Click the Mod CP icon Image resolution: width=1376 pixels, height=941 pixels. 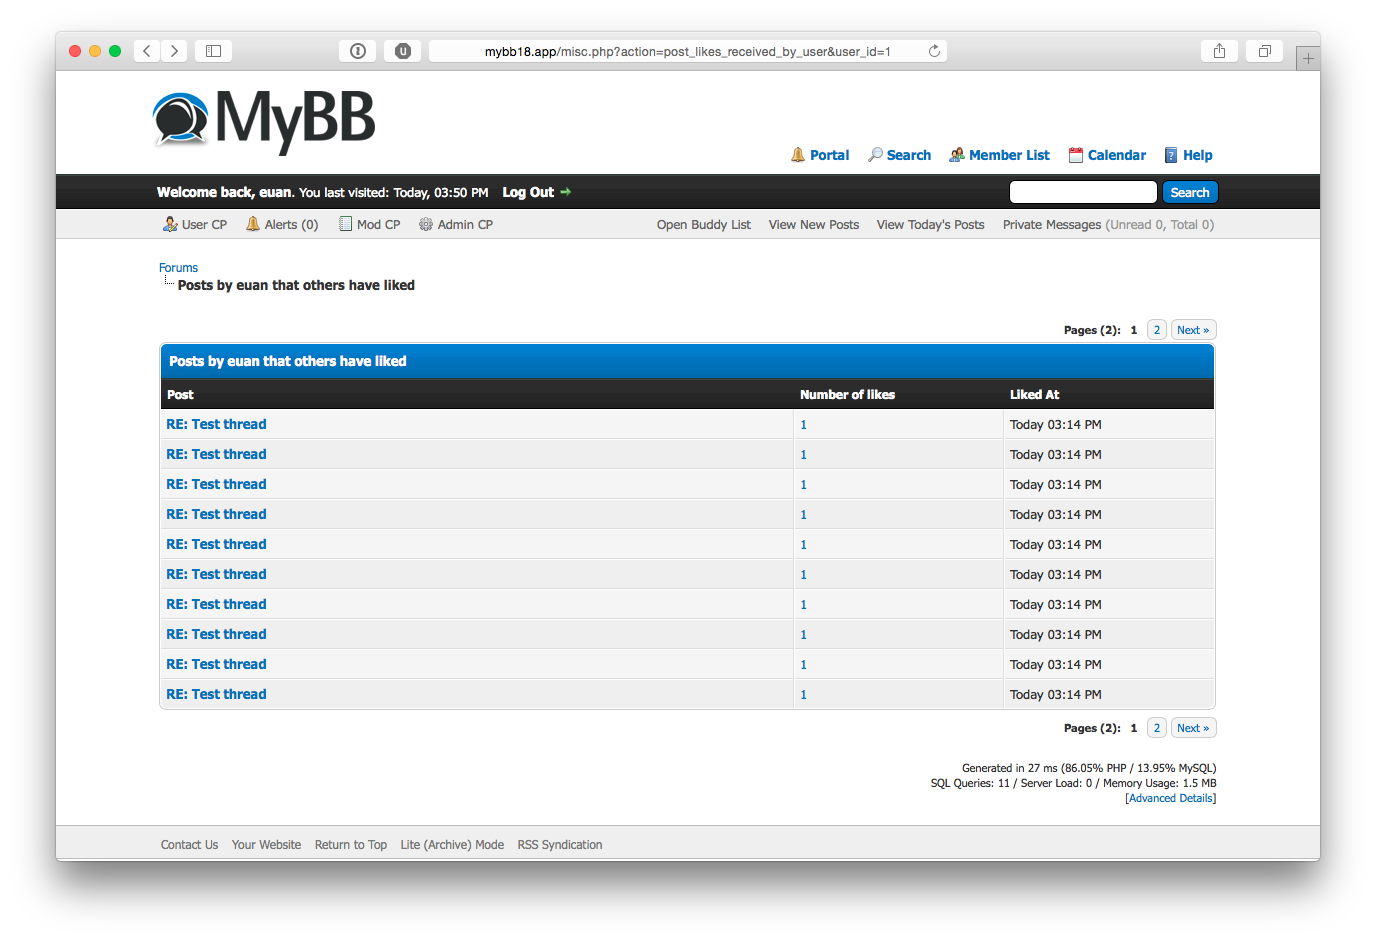pos(346,224)
